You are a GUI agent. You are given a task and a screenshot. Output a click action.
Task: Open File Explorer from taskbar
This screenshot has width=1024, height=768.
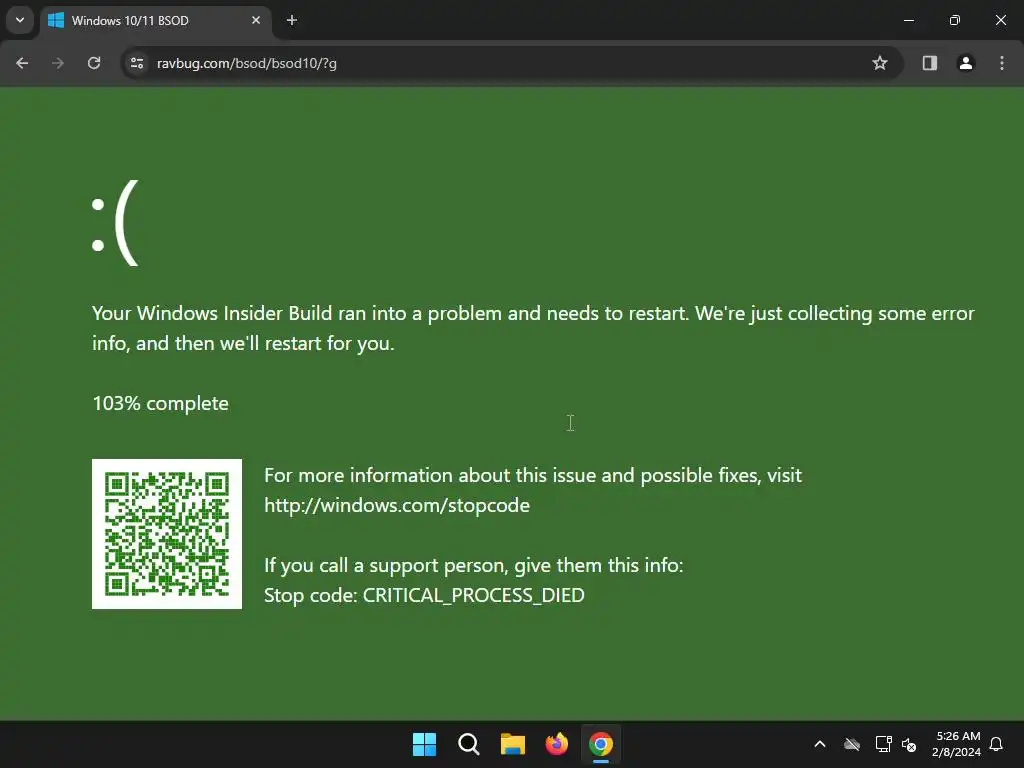coord(513,744)
